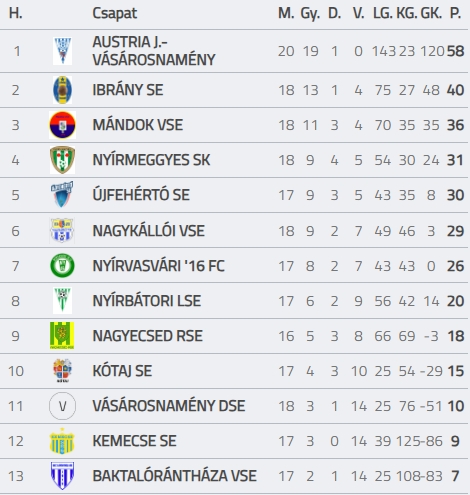Open the Kemecse SE yellow-blue crest
The width and height of the screenshot is (470, 495).
tap(62, 441)
